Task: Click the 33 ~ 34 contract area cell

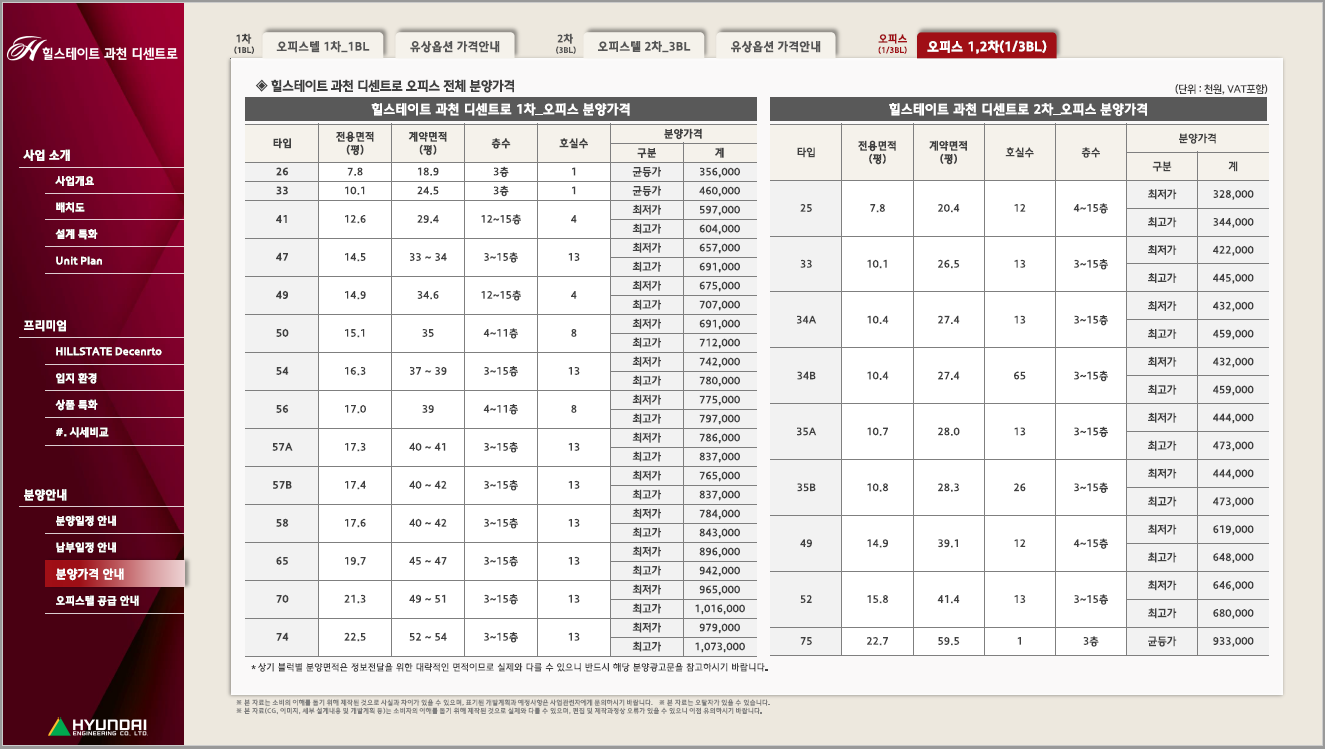Action: (x=428, y=257)
